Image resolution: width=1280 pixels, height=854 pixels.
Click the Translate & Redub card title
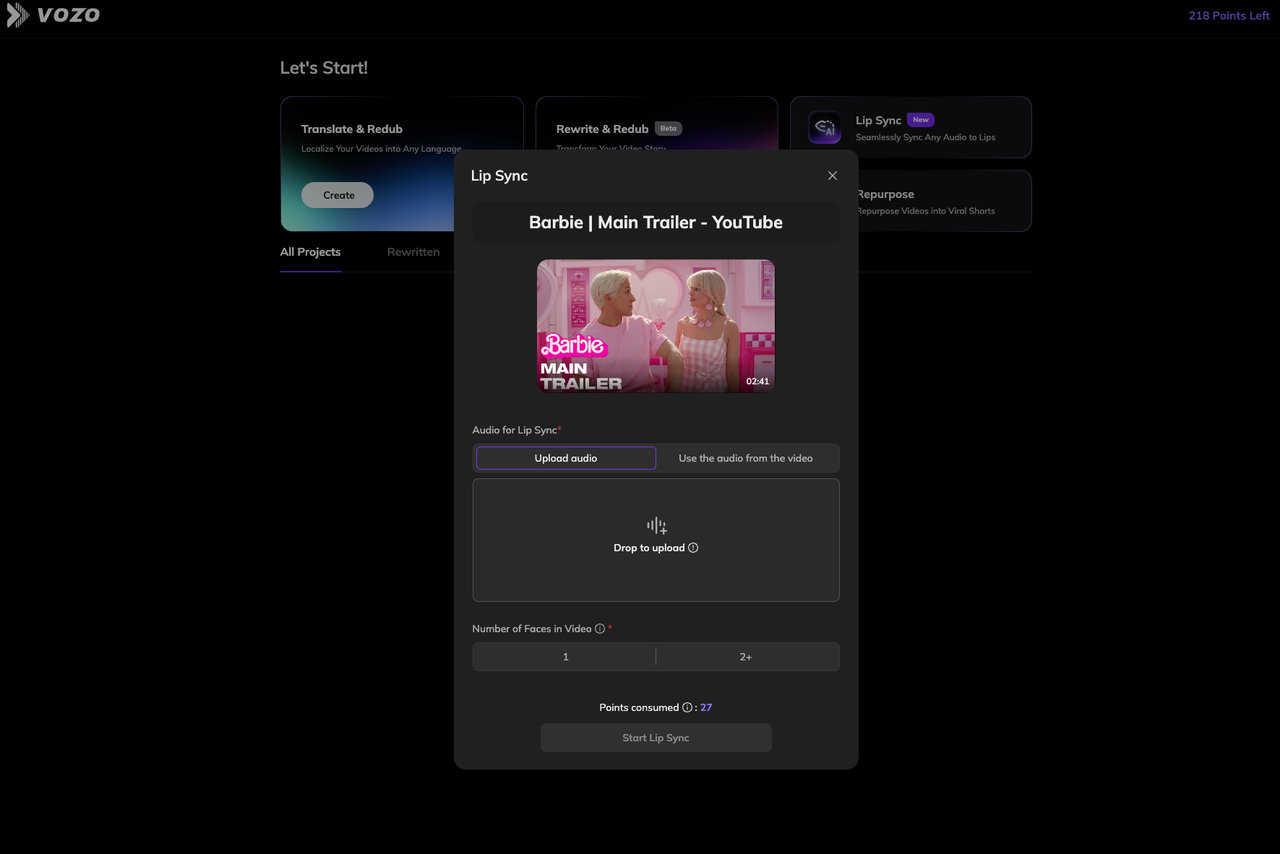click(x=352, y=129)
